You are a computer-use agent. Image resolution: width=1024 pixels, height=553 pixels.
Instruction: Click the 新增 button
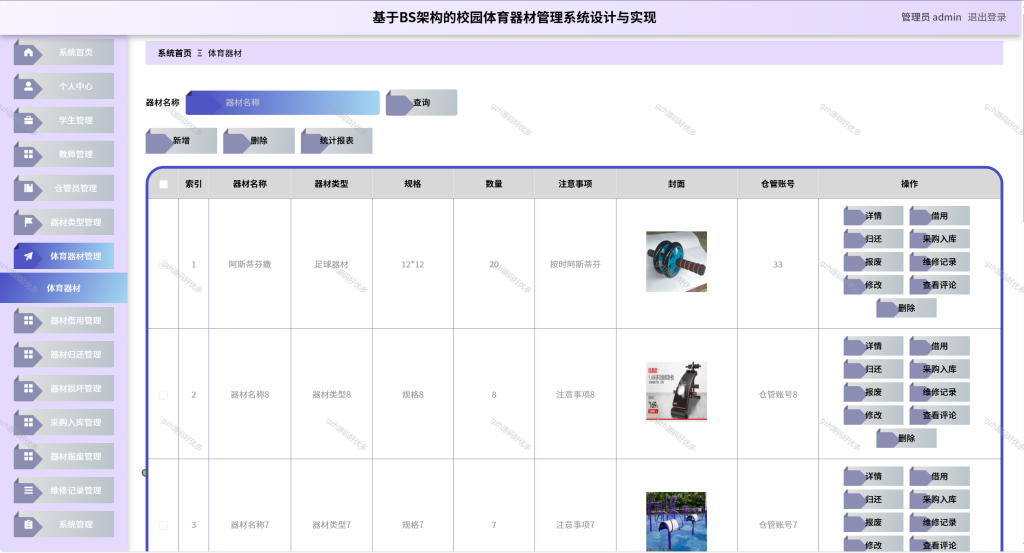click(x=181, y=140)
